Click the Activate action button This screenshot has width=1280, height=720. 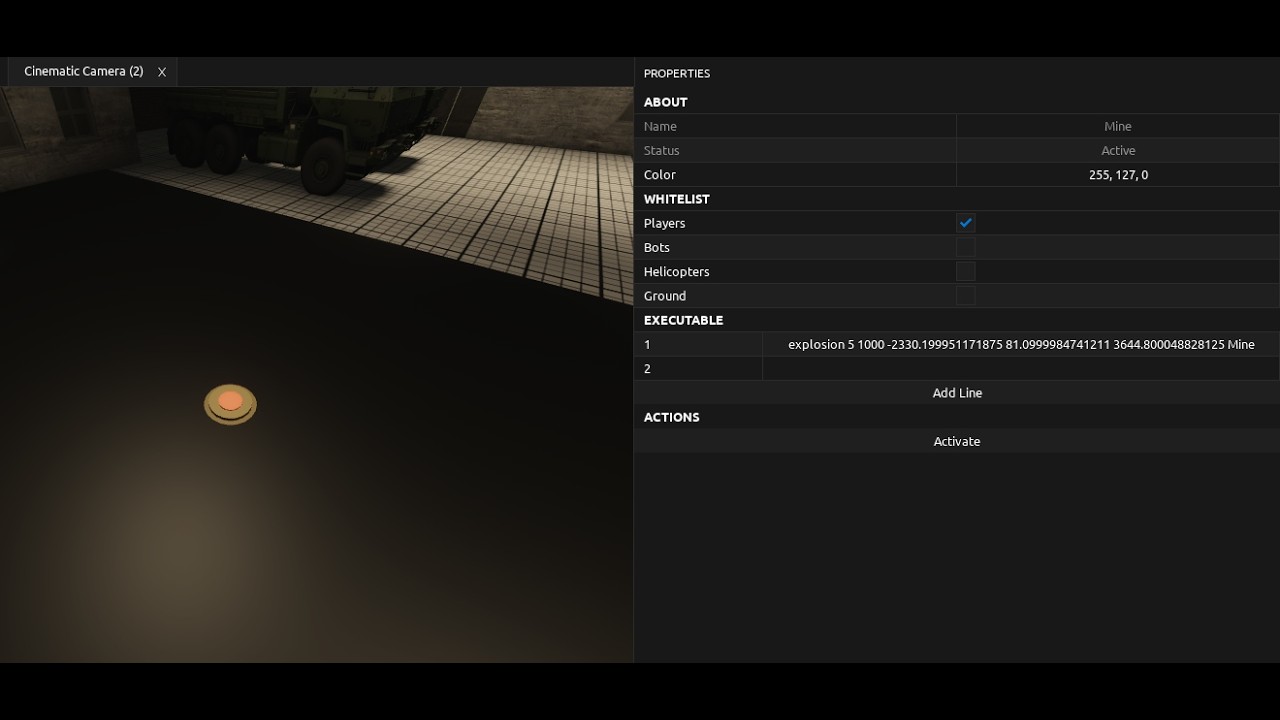957,441
